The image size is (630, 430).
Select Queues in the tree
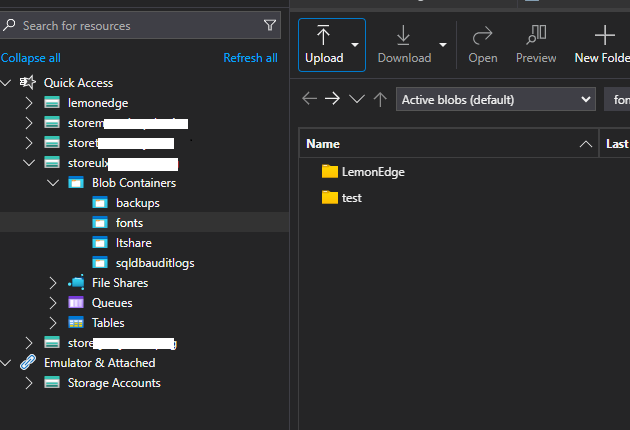point(112,303)
